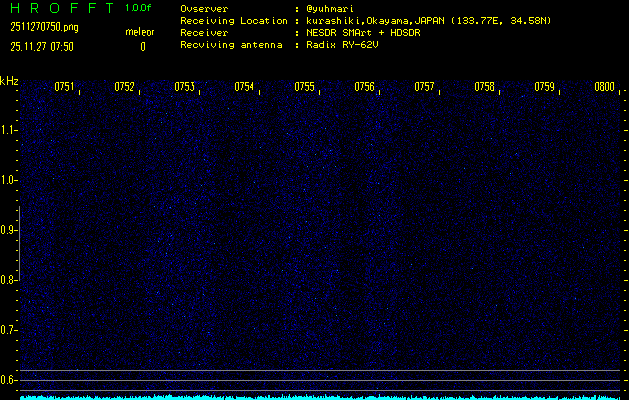Viewport: 629px width, 400px height.
Task: Click the cyan signal level strip
Action: click(x=320, y=396)
